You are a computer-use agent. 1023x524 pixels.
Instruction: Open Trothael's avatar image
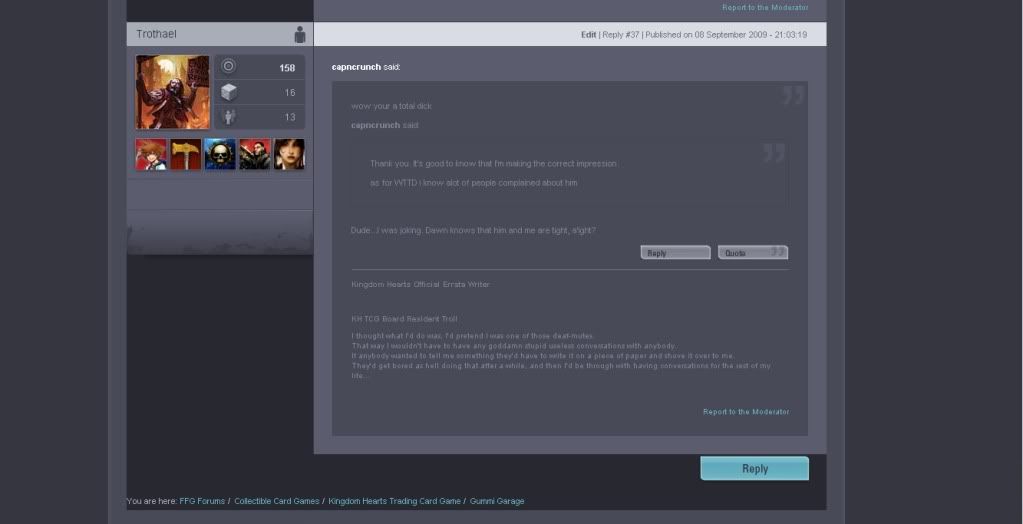click(x=172, y=92)
